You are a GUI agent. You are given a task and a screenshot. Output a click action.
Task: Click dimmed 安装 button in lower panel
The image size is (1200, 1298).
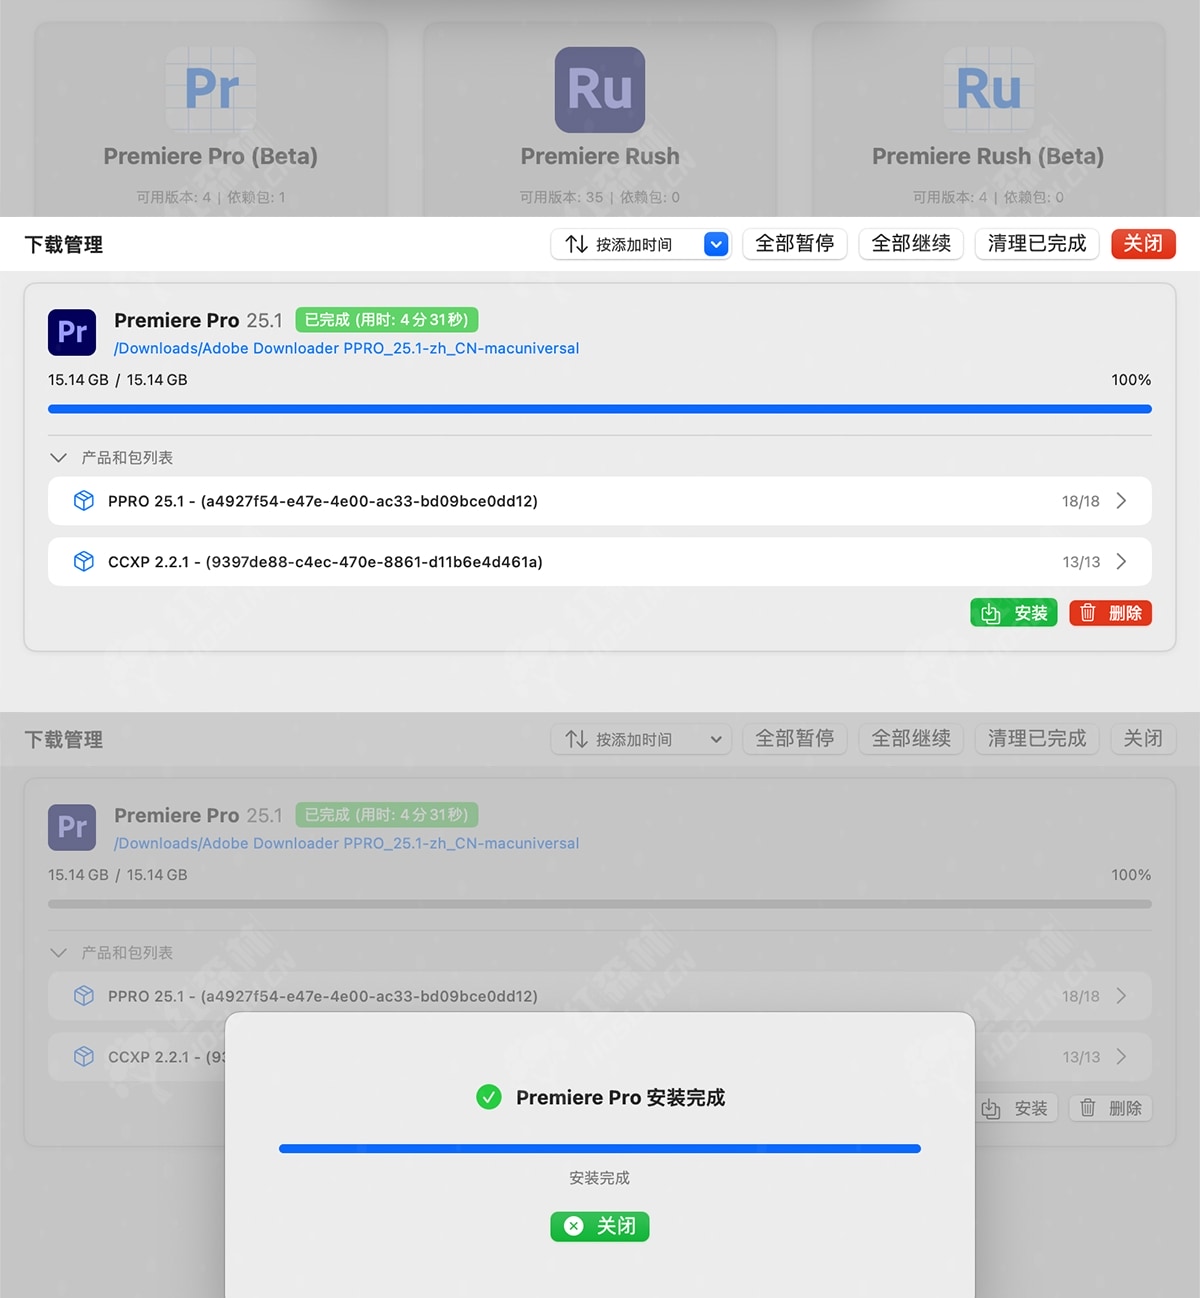[x=1014, y=1108]
